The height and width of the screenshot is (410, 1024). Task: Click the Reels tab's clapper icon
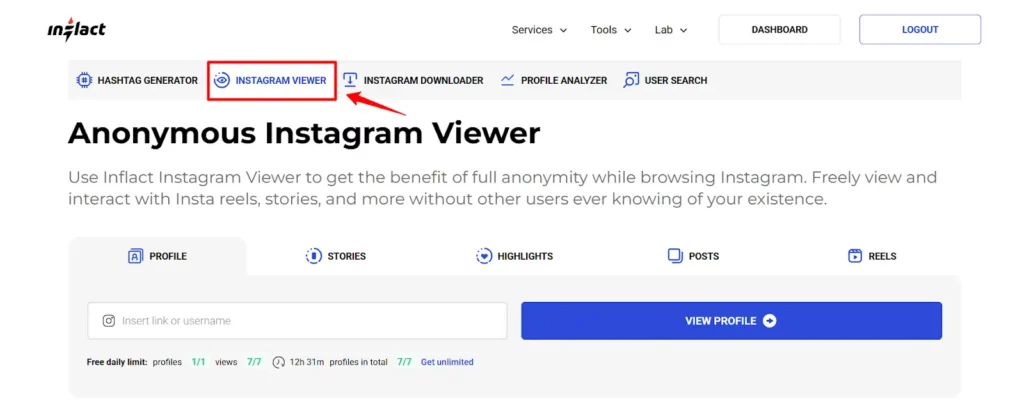[x=855, y=256]
